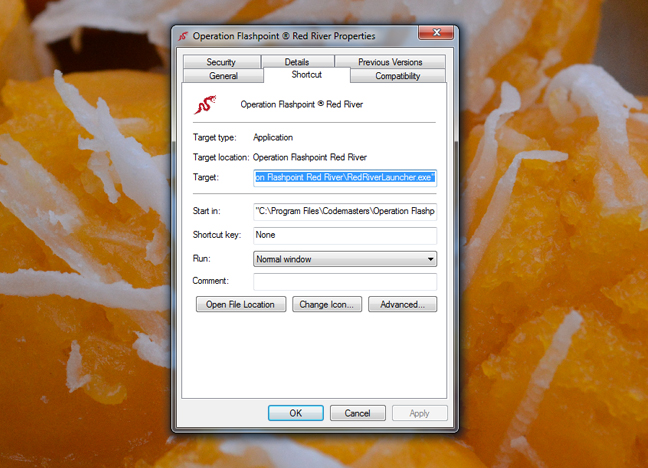Switch to the Security tab
Viewport: 648px width, 468px height.
pos(221,62)
